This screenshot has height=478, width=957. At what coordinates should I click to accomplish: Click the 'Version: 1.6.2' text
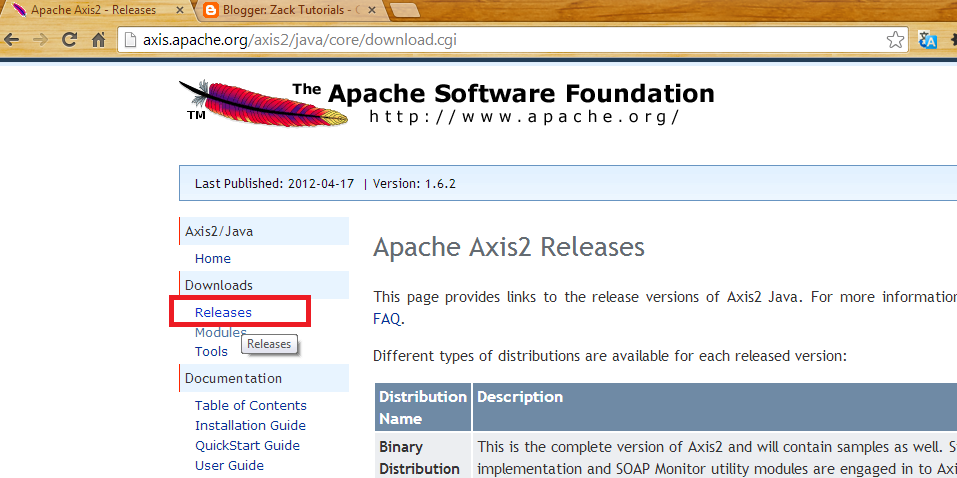point(414,183)
